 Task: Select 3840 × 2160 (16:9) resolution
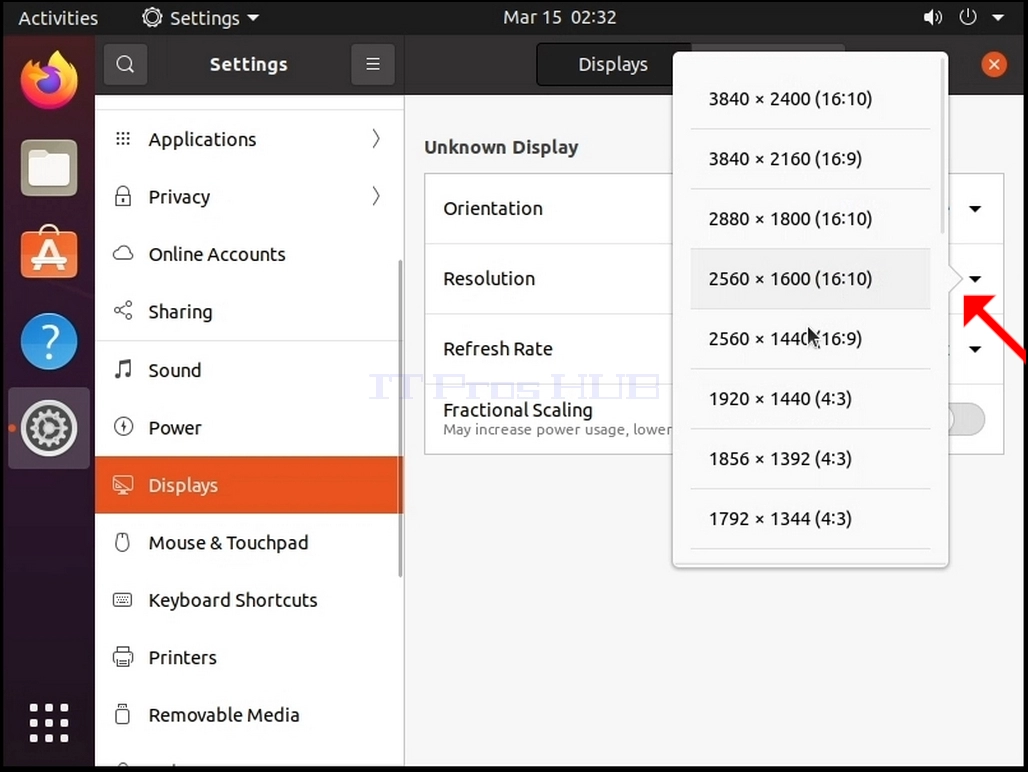(810, 159)
